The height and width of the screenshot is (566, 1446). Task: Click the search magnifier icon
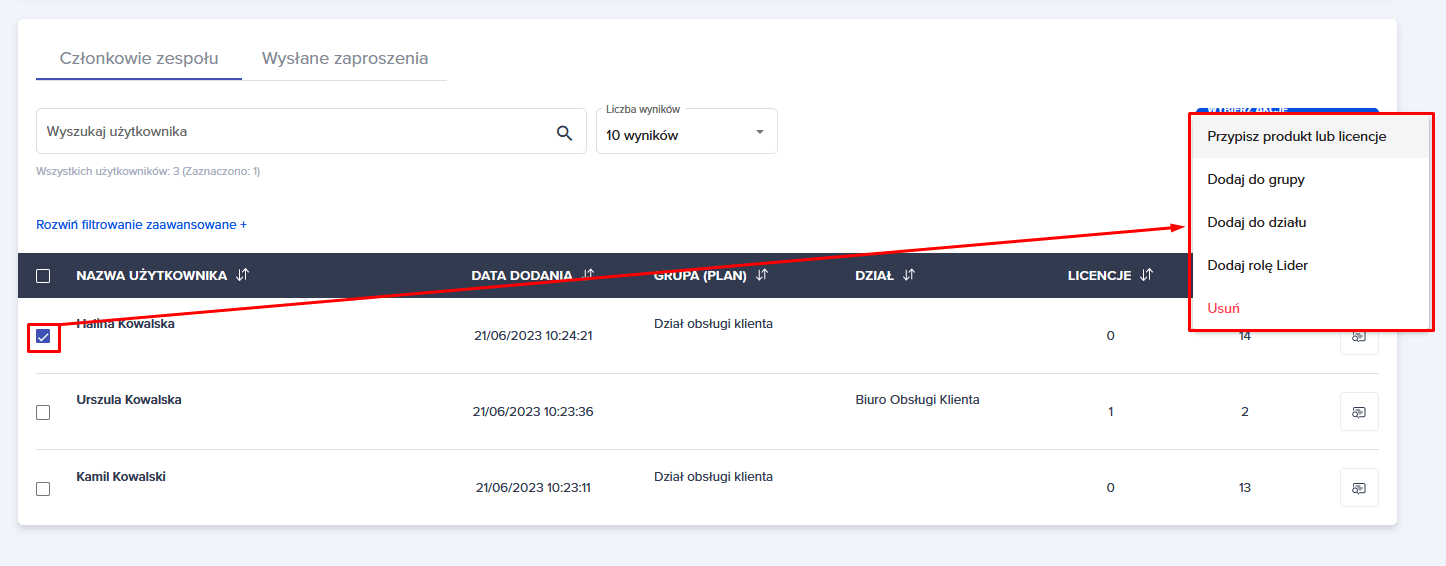point(564,132)
